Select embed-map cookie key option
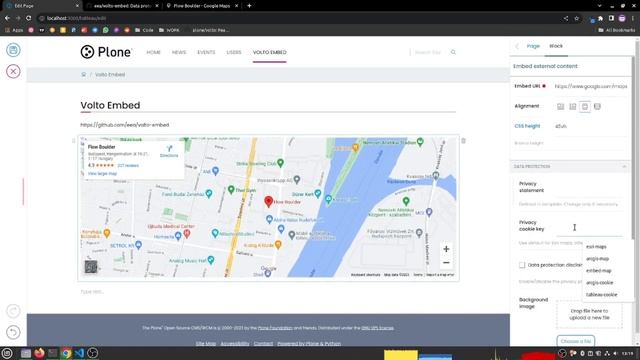 599,271
